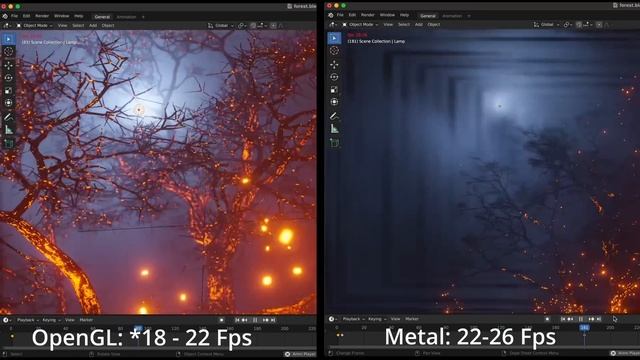Select the Select Box tool in left window

[9, 39]
